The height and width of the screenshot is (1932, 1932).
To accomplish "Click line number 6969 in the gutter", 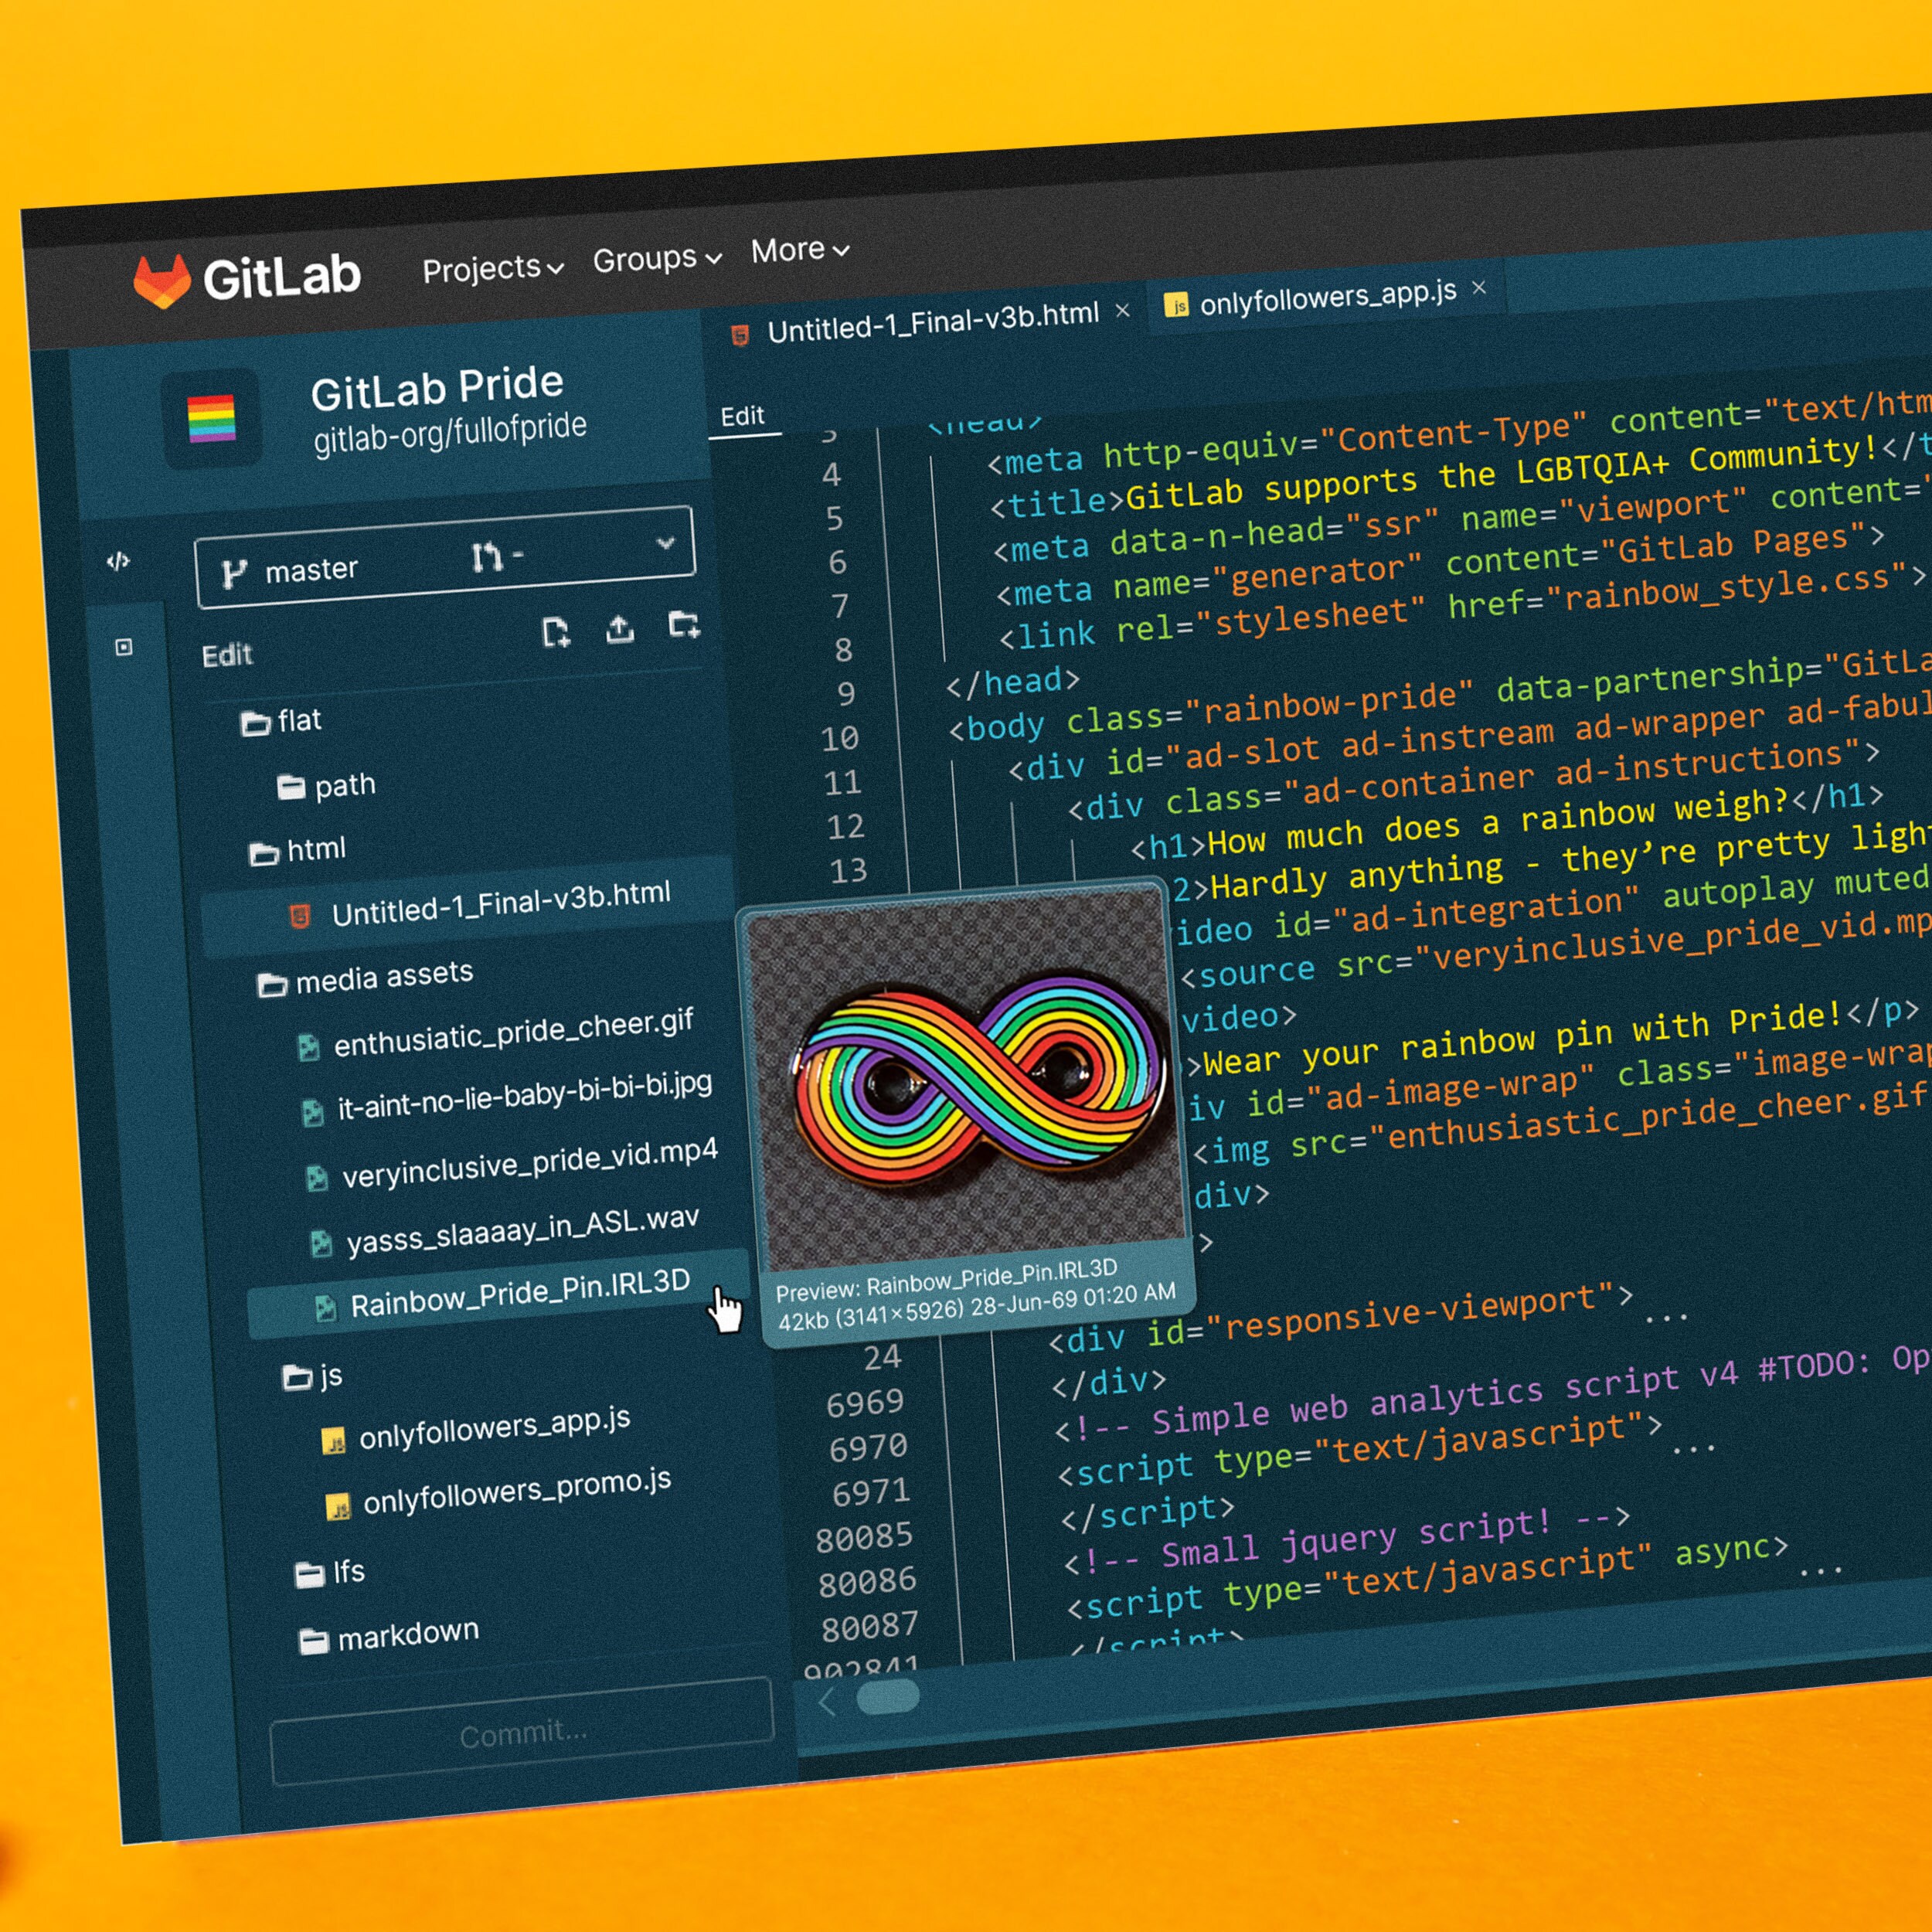I will (865, 1403).
